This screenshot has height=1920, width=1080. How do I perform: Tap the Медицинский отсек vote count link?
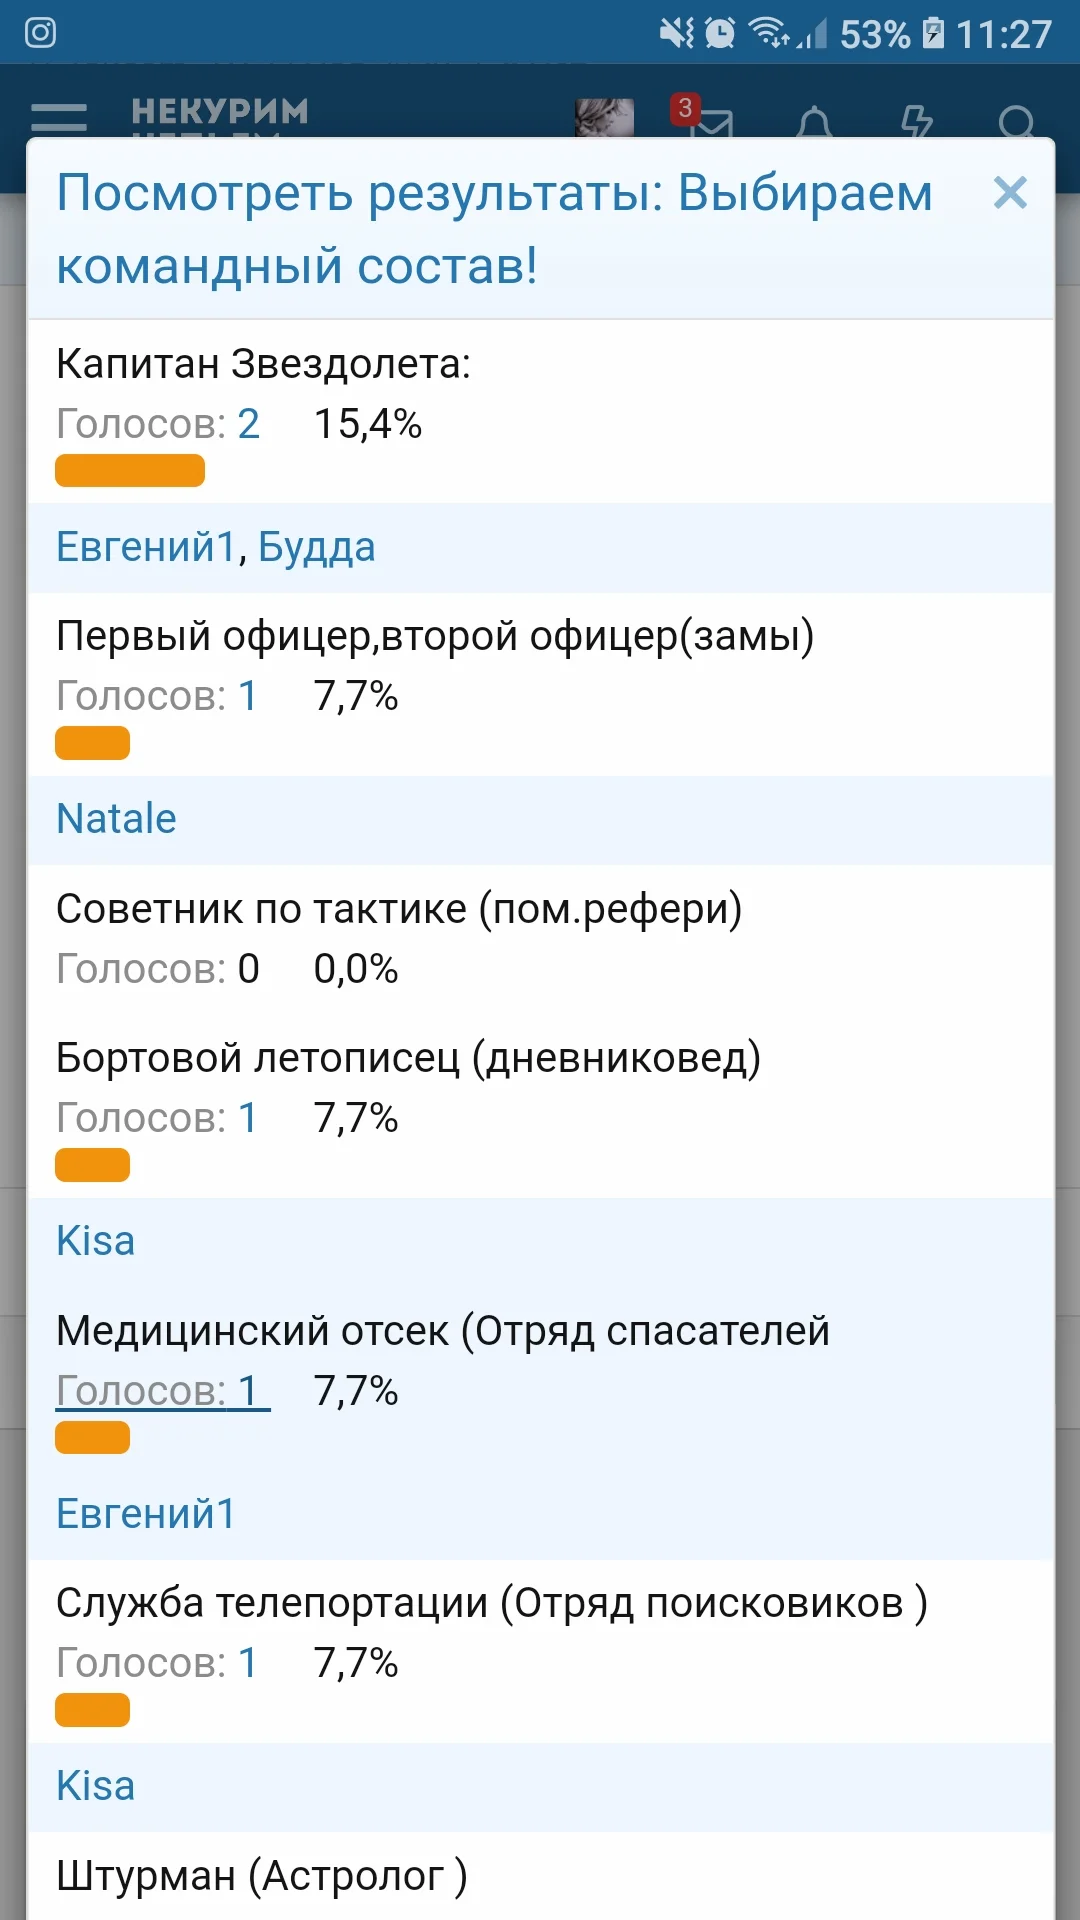[x=162, y=1391]
